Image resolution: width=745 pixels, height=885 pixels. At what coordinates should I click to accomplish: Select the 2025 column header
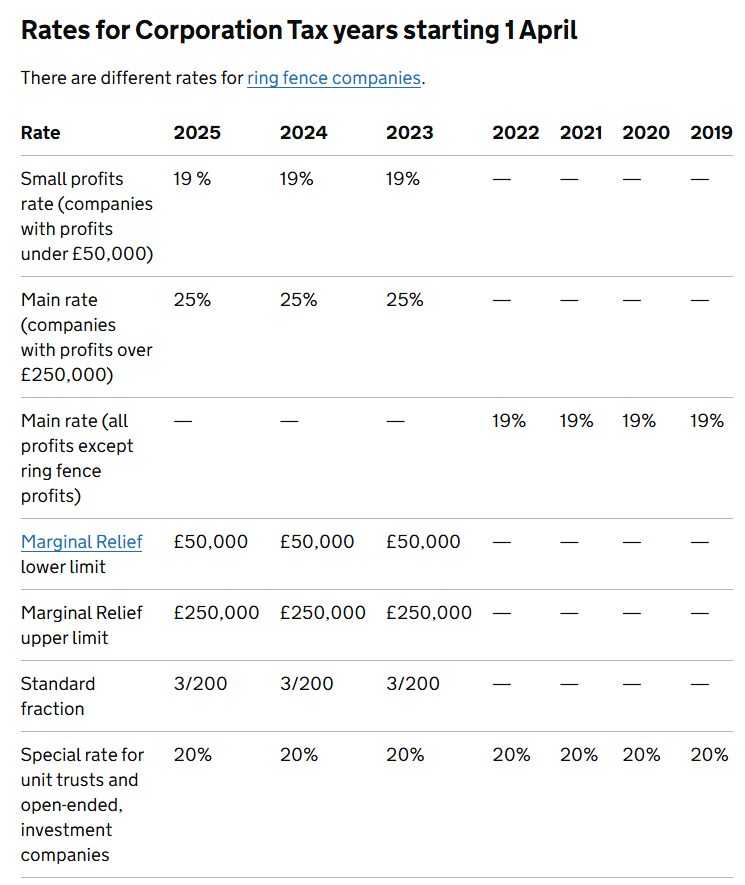(197, 133)
